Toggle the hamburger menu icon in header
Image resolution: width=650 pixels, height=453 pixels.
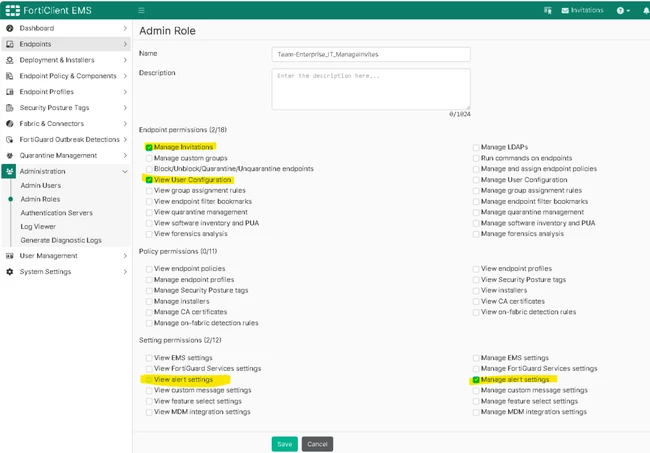pos(141,10)
